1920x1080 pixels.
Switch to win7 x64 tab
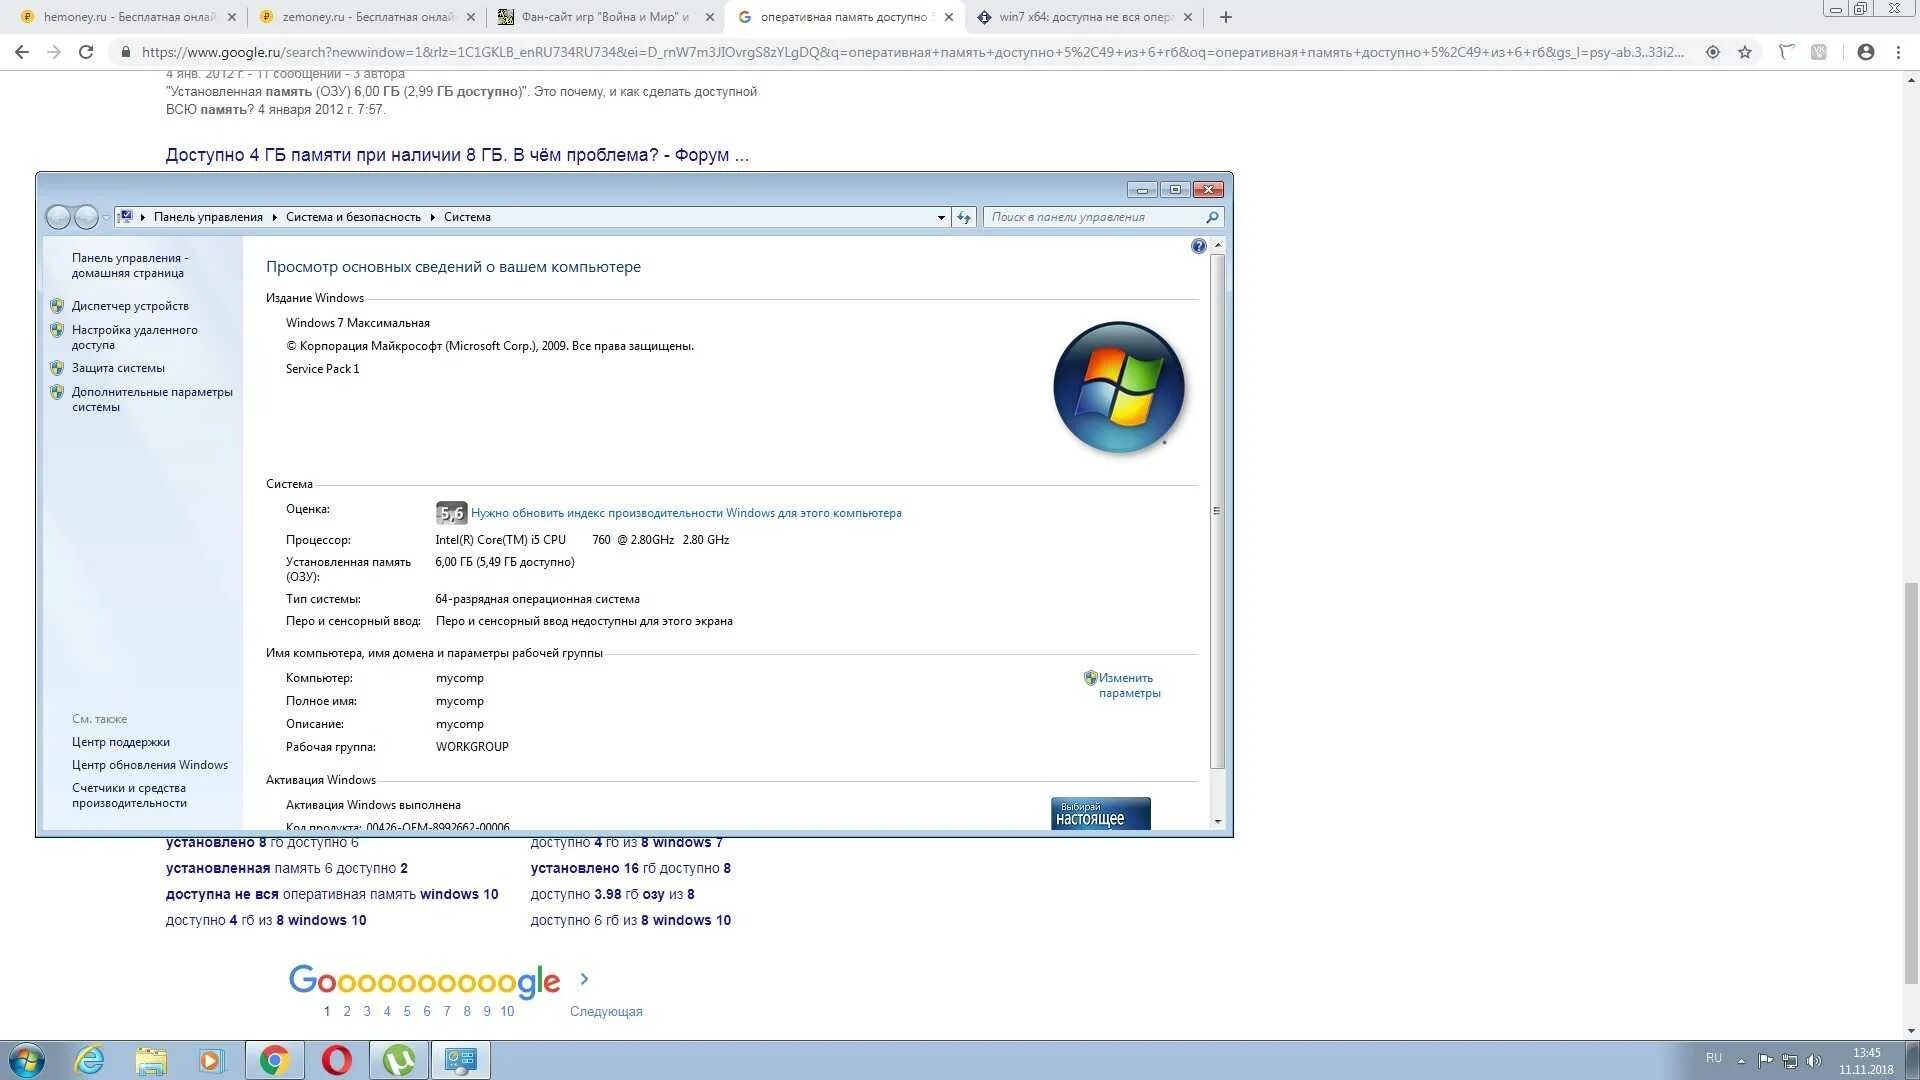[x=1085, y=17]
